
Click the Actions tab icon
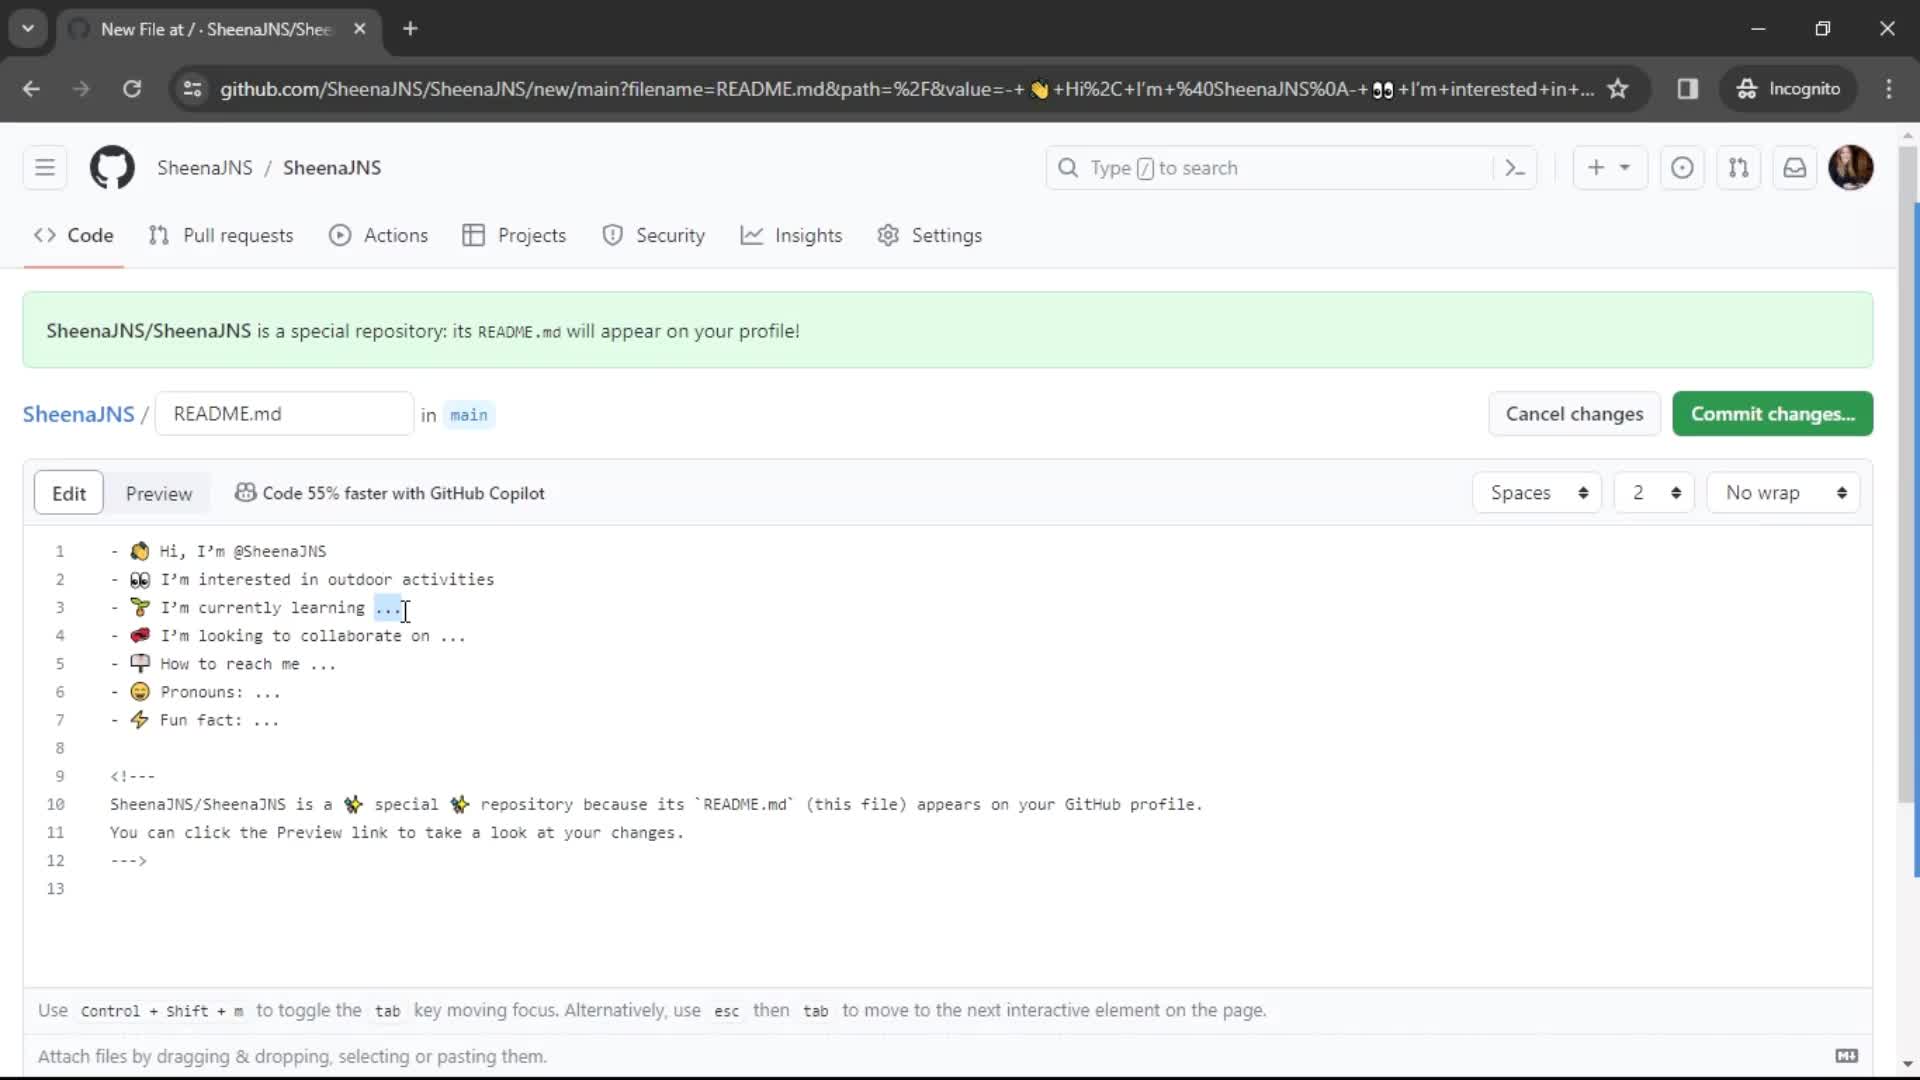(340, 235)
